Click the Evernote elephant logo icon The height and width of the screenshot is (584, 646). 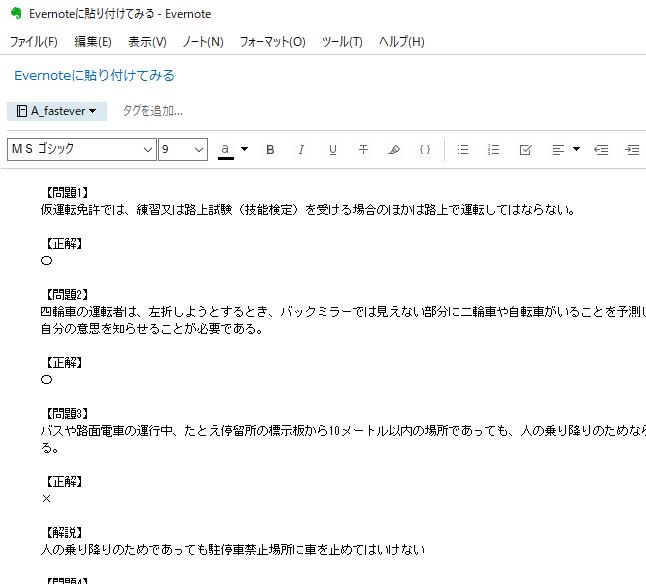point(16,14)
